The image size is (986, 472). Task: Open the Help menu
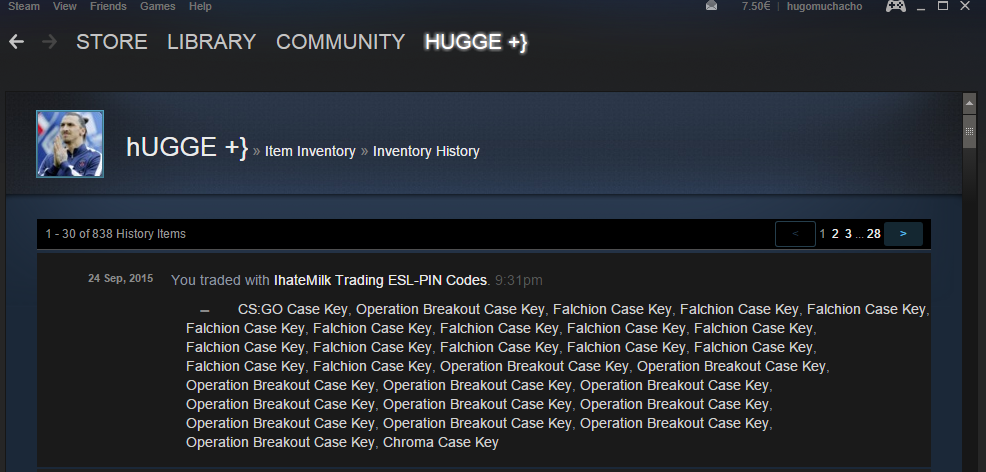tap(200, 6)
